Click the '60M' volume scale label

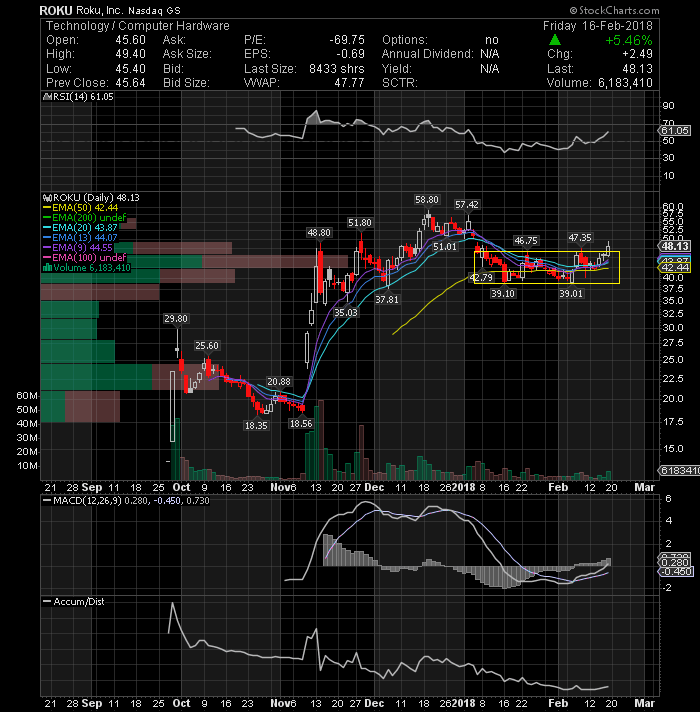point(27,396)
